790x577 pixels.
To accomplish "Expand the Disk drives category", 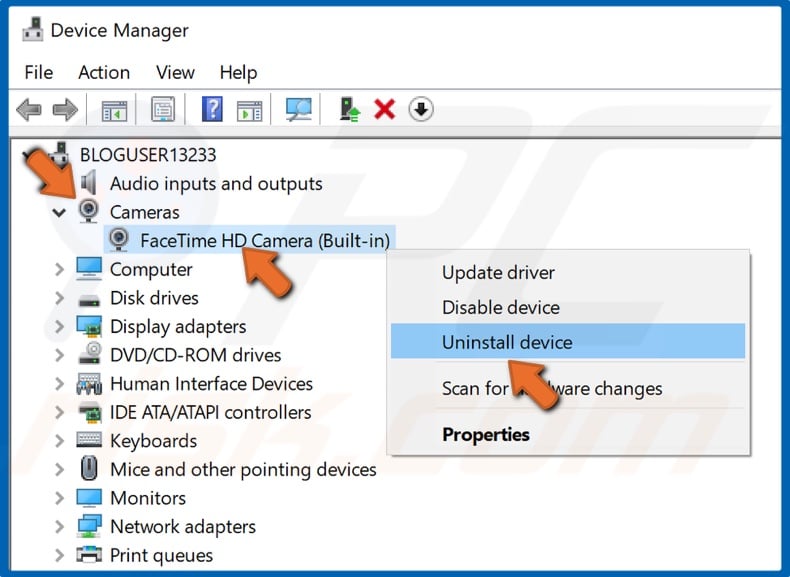I will pyautogui.click(x=59, y=298).
